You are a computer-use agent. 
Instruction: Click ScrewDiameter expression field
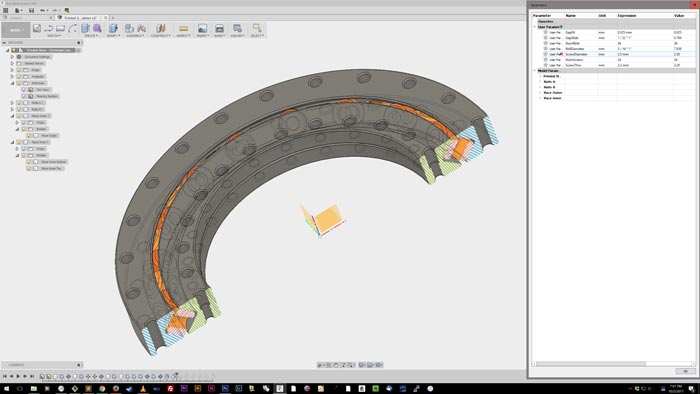coord(644,54)
